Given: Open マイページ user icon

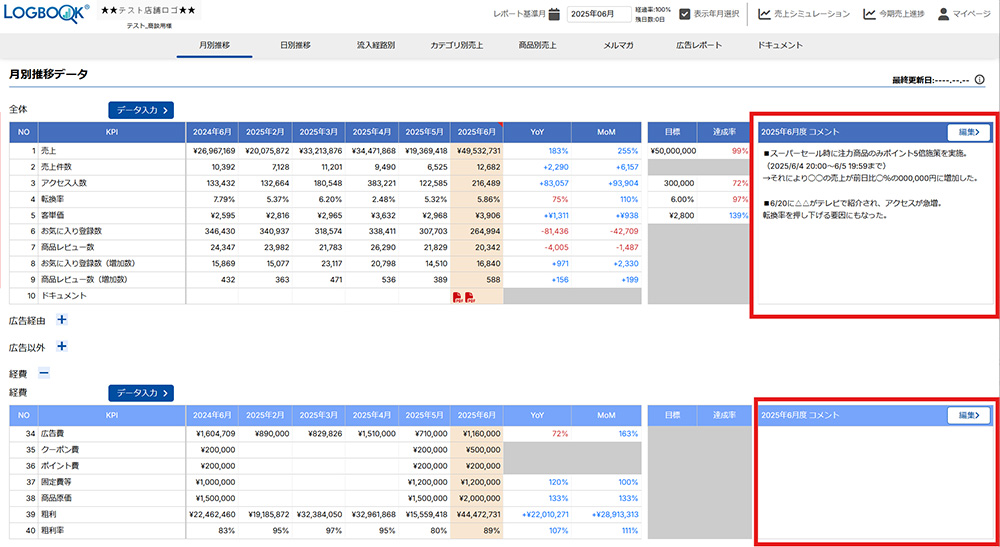Looking at the screenshot, I should 943,14.
